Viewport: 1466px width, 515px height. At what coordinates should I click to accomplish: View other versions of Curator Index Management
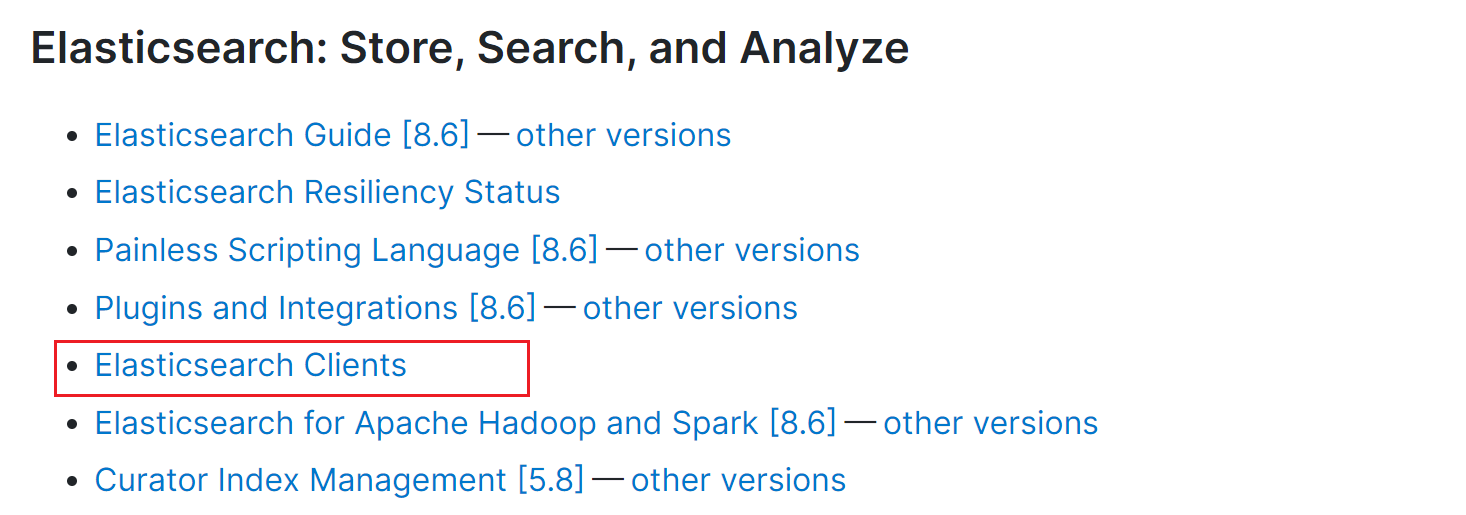[x=739, y=481]
